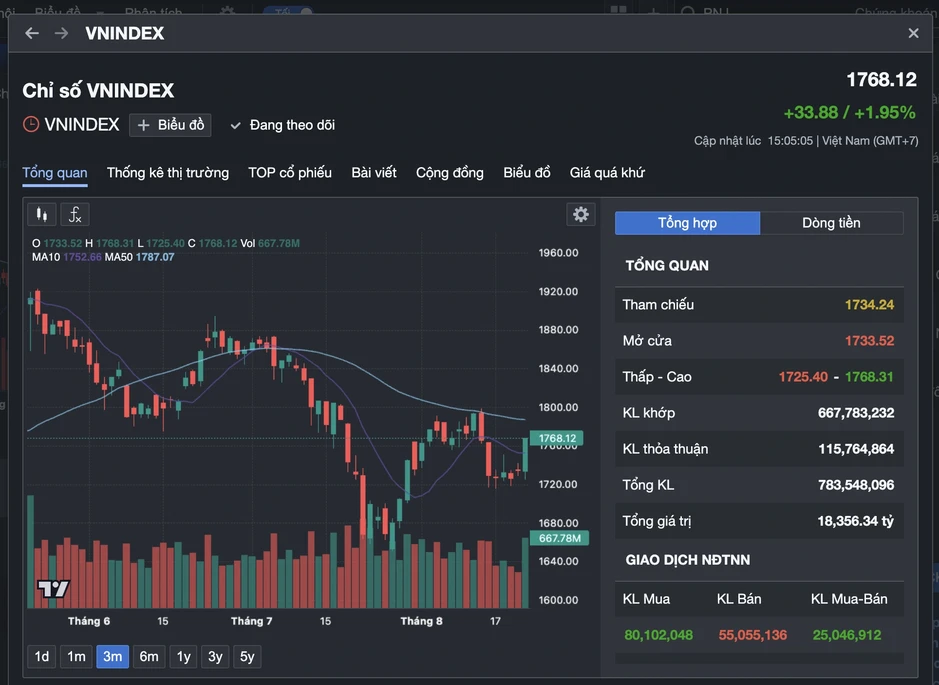The image size is (939, 685).
Task: Change chart type with the candlestick icon
Action: 42,214
